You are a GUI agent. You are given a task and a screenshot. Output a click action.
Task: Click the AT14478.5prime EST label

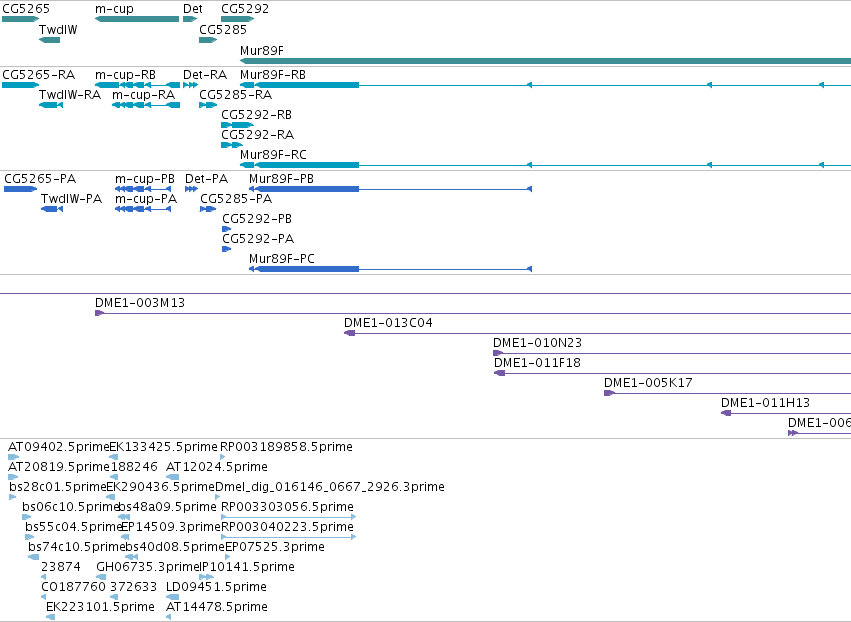coord(217,608)
